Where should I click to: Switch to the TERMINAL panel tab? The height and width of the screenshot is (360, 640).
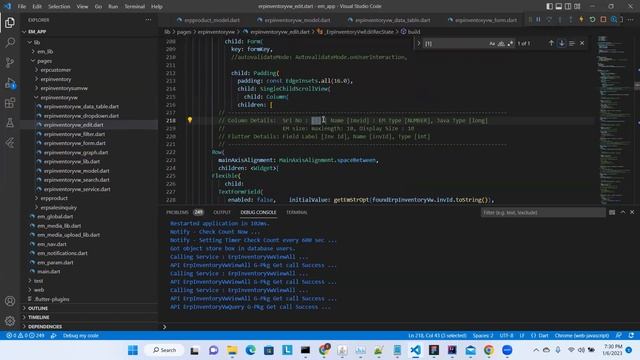[297, 212]
